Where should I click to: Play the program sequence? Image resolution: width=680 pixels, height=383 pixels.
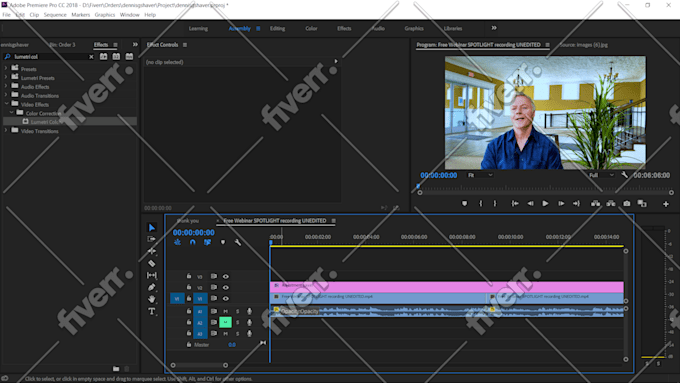tap(545, 203)
